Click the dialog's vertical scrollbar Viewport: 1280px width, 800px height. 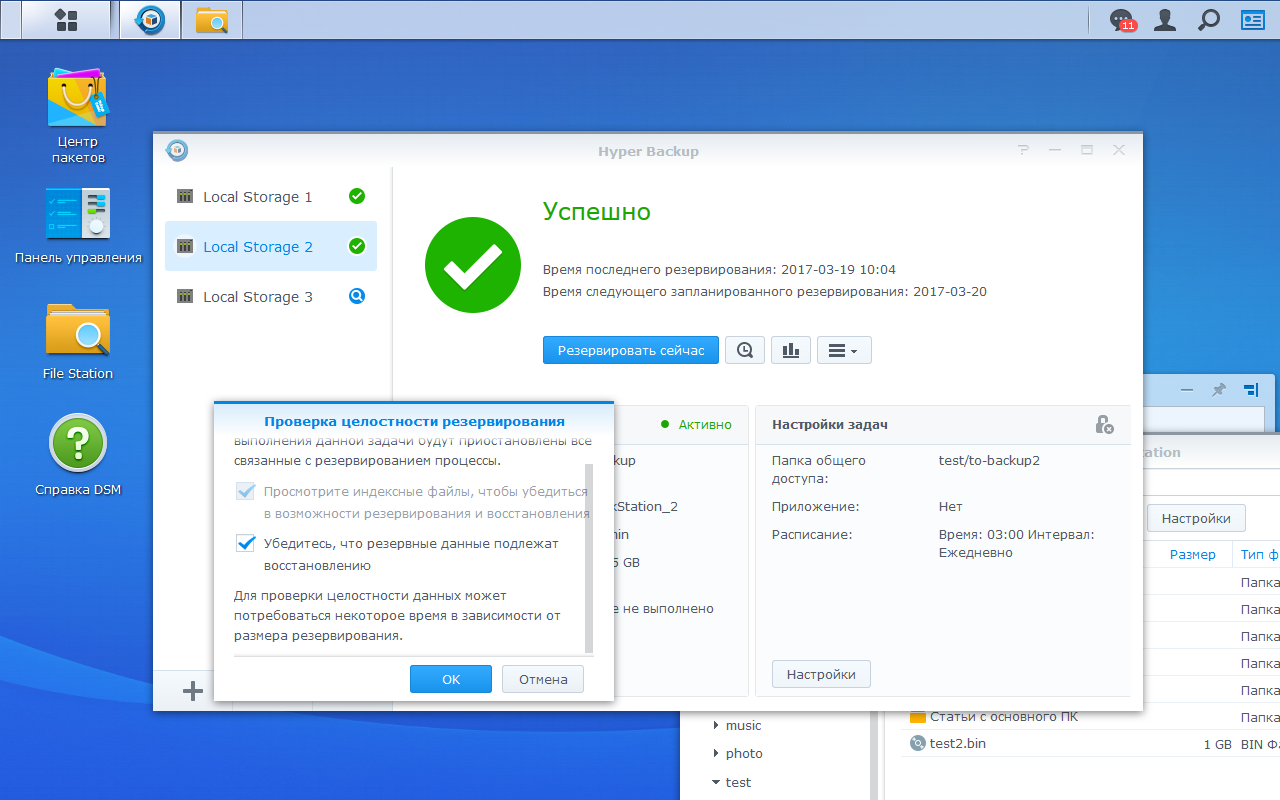pos(589,557)
